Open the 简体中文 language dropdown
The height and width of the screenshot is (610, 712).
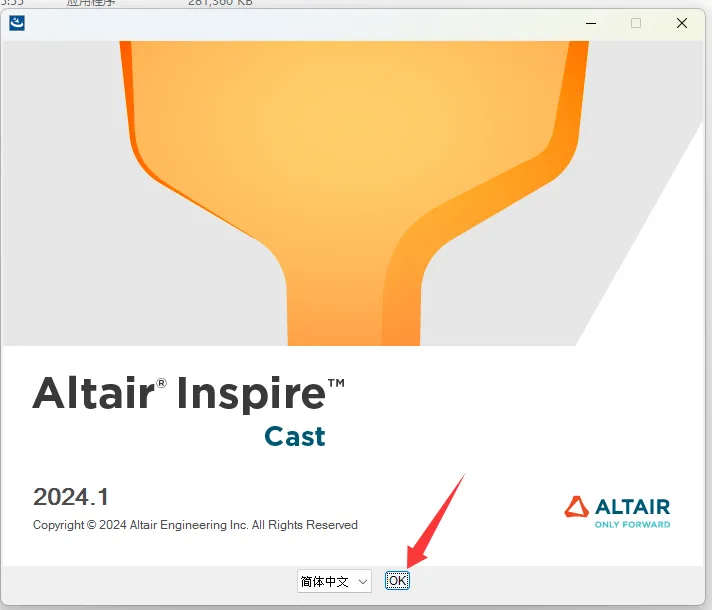pos(334,581)
